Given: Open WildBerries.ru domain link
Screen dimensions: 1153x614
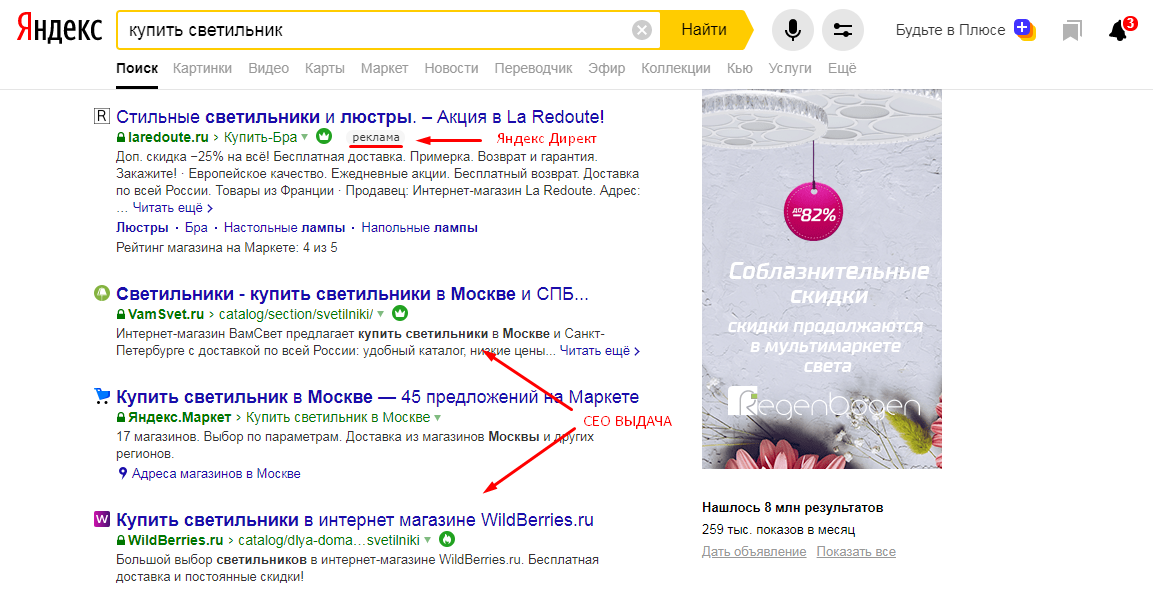Looking at the screenshot, I should pos(176,540).
